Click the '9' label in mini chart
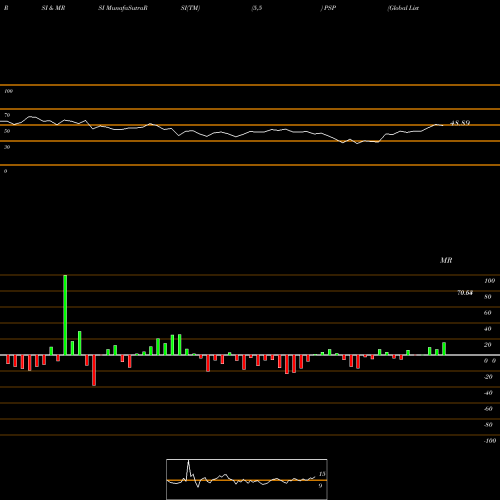 [x=320, y=486]
